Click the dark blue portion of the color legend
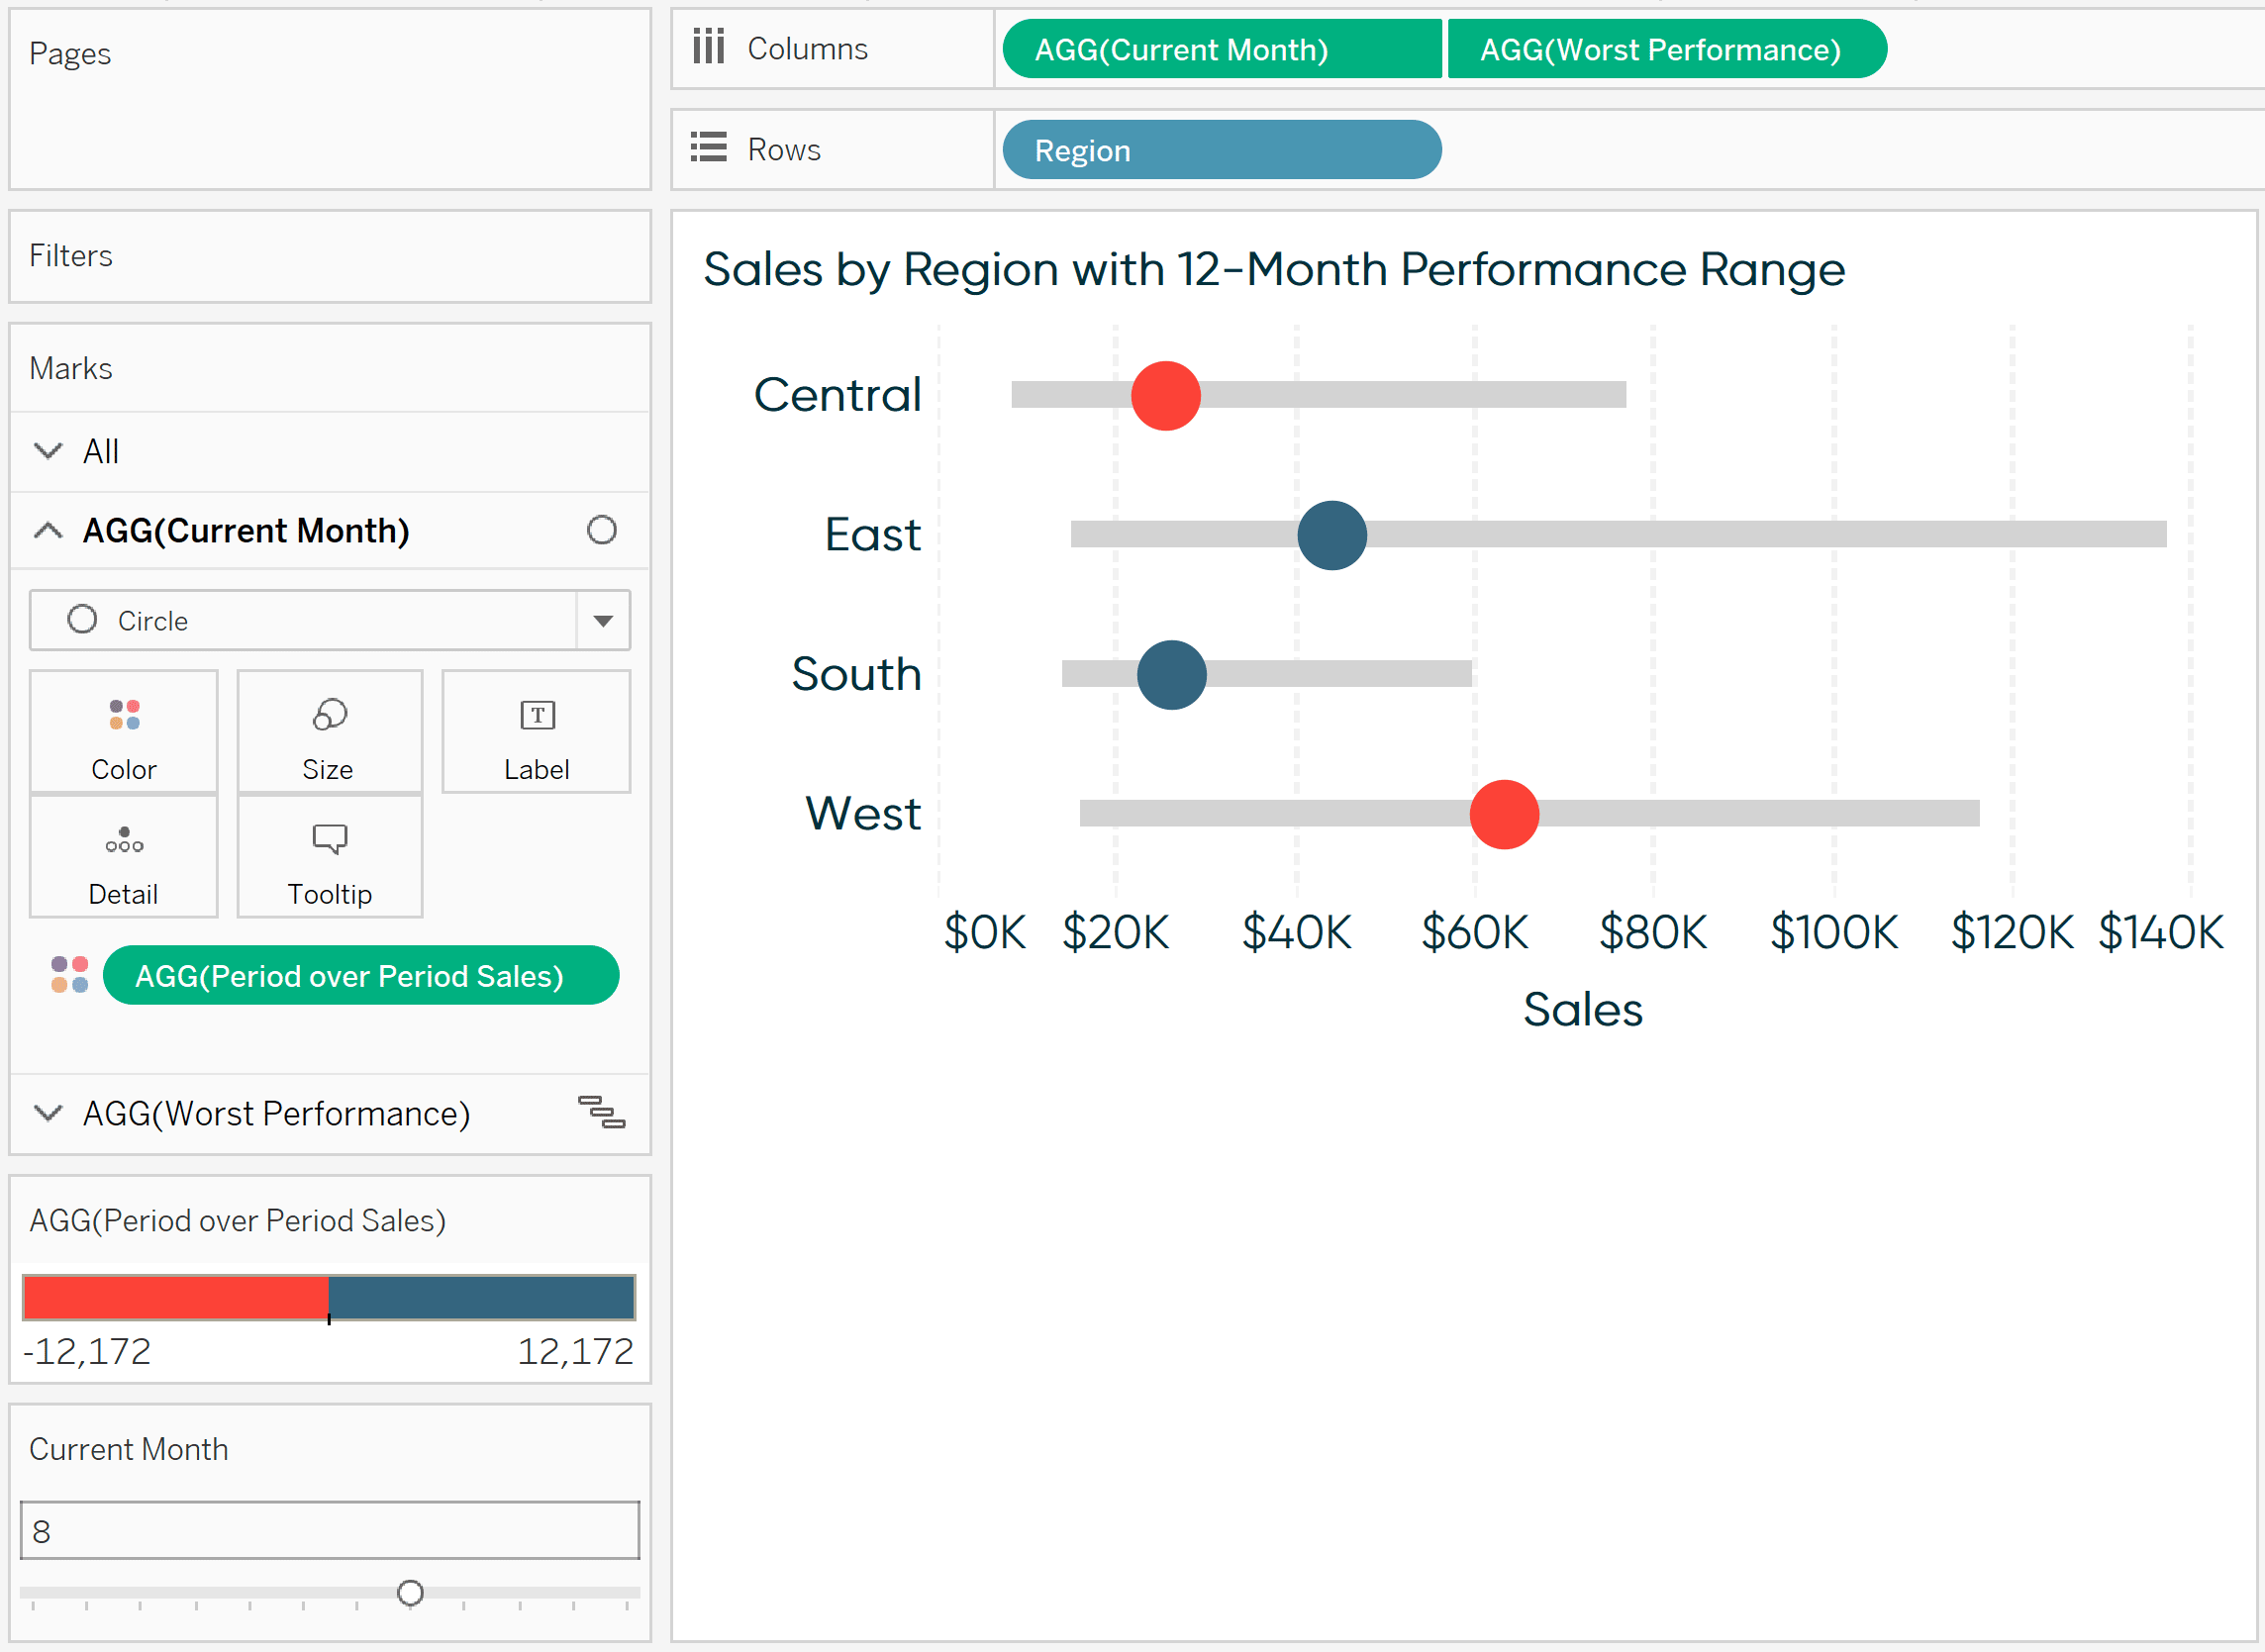 click(x=482, y=1297)
